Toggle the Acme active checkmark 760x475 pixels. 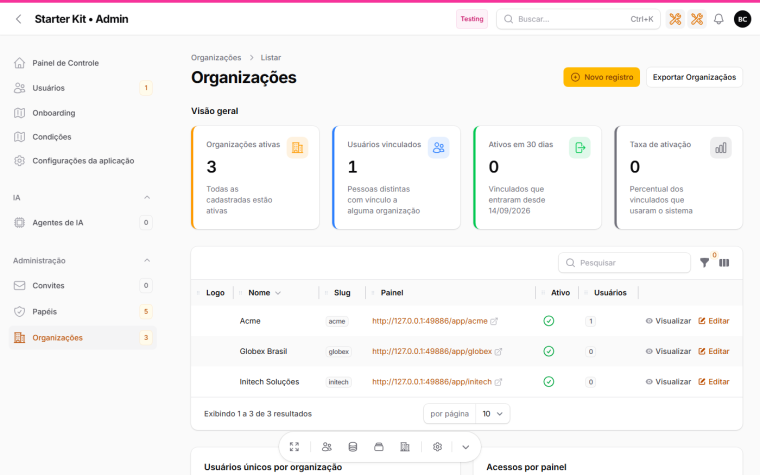549,321
